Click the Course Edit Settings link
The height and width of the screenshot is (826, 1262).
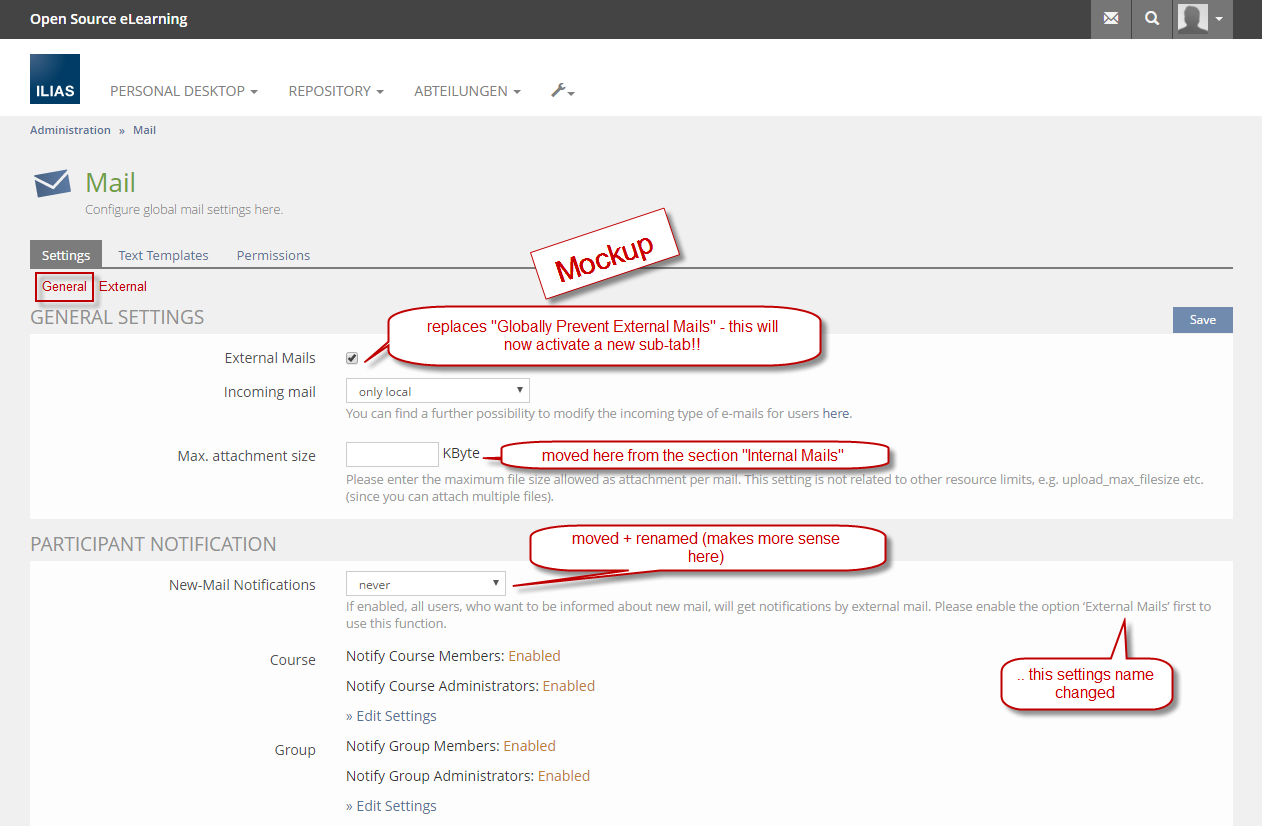pyautogui.click(x=391, y=716)
